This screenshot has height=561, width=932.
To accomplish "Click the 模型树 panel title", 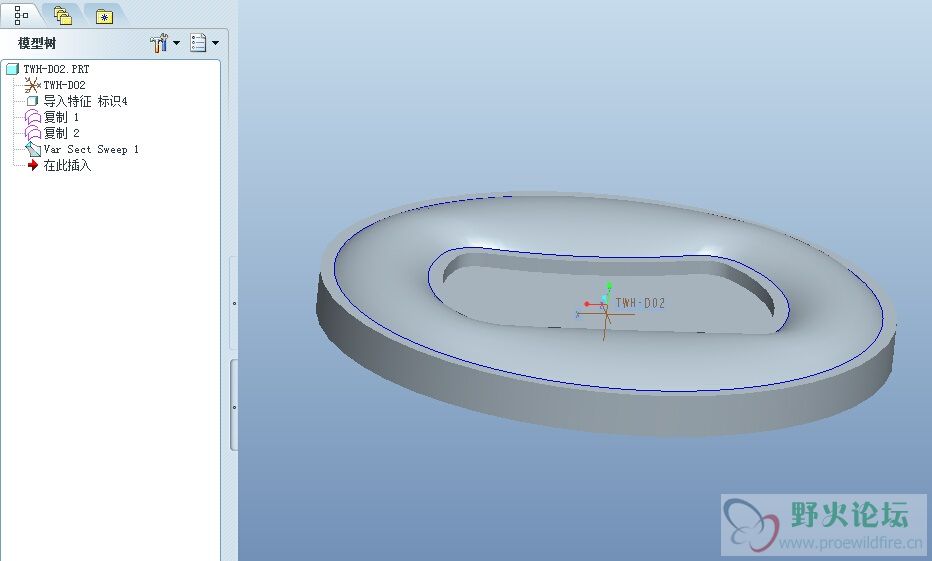I will pyautogui.click(x=37, y=43).
